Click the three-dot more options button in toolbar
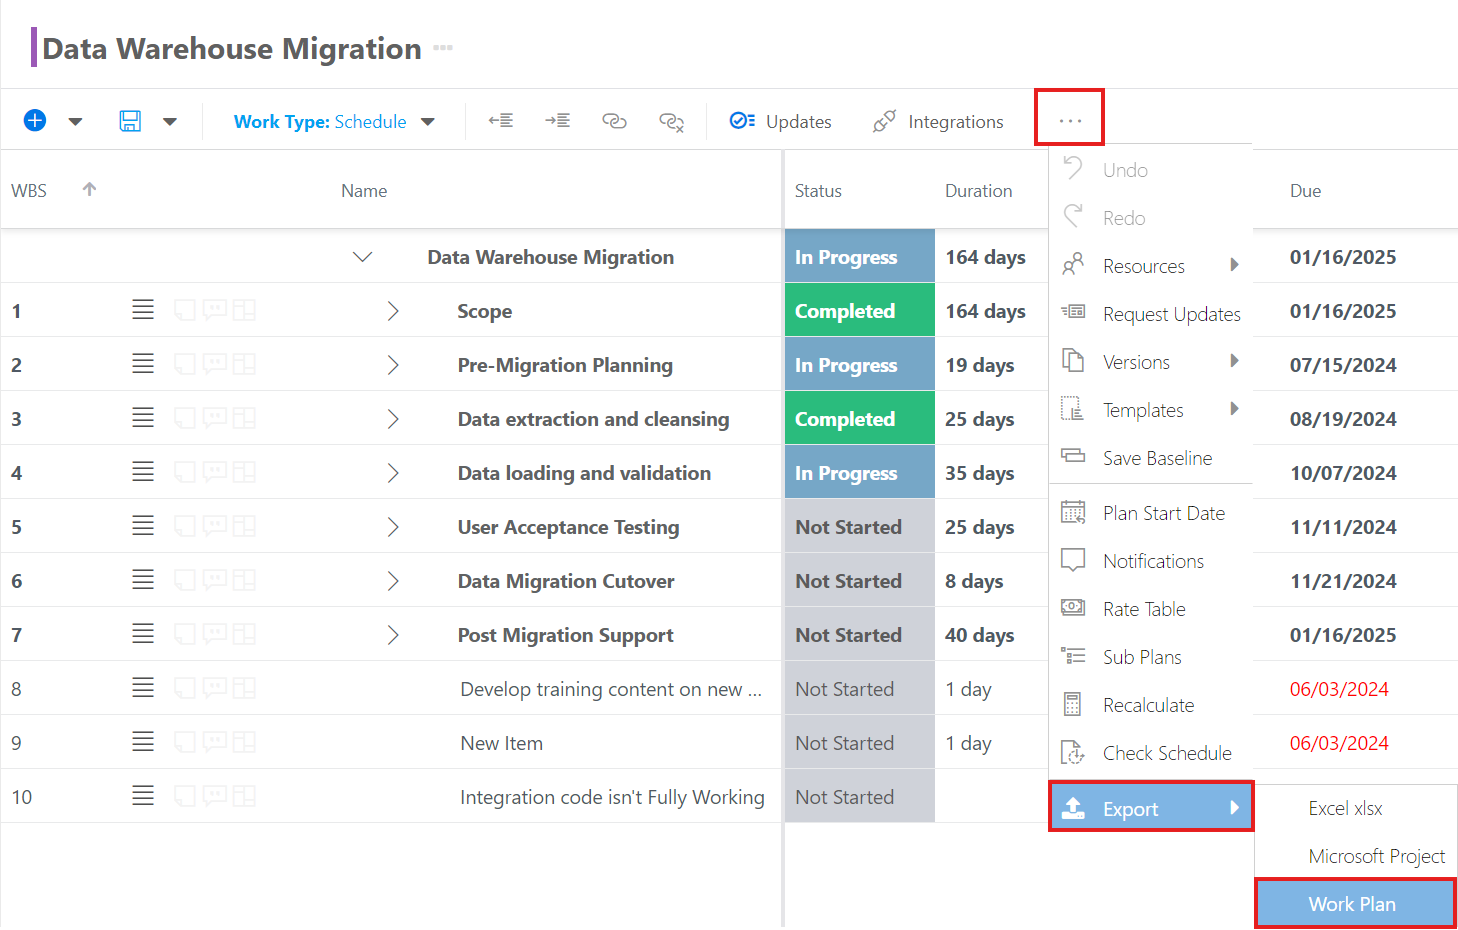The width and height of the screenshot is (1458, 930). point(1070,119)
